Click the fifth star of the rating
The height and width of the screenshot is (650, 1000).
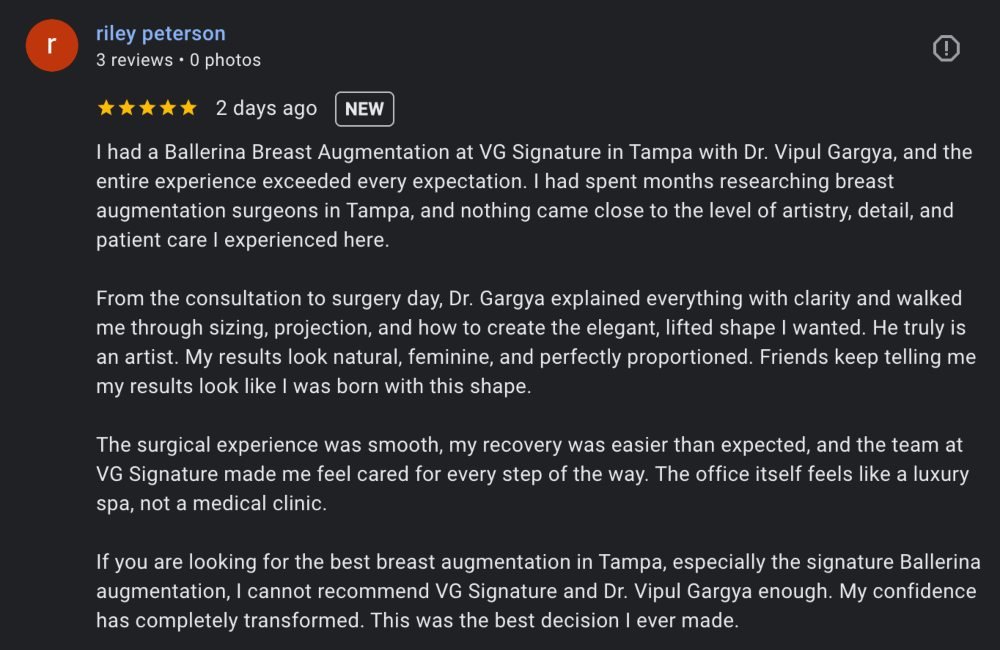pos(188,108)
